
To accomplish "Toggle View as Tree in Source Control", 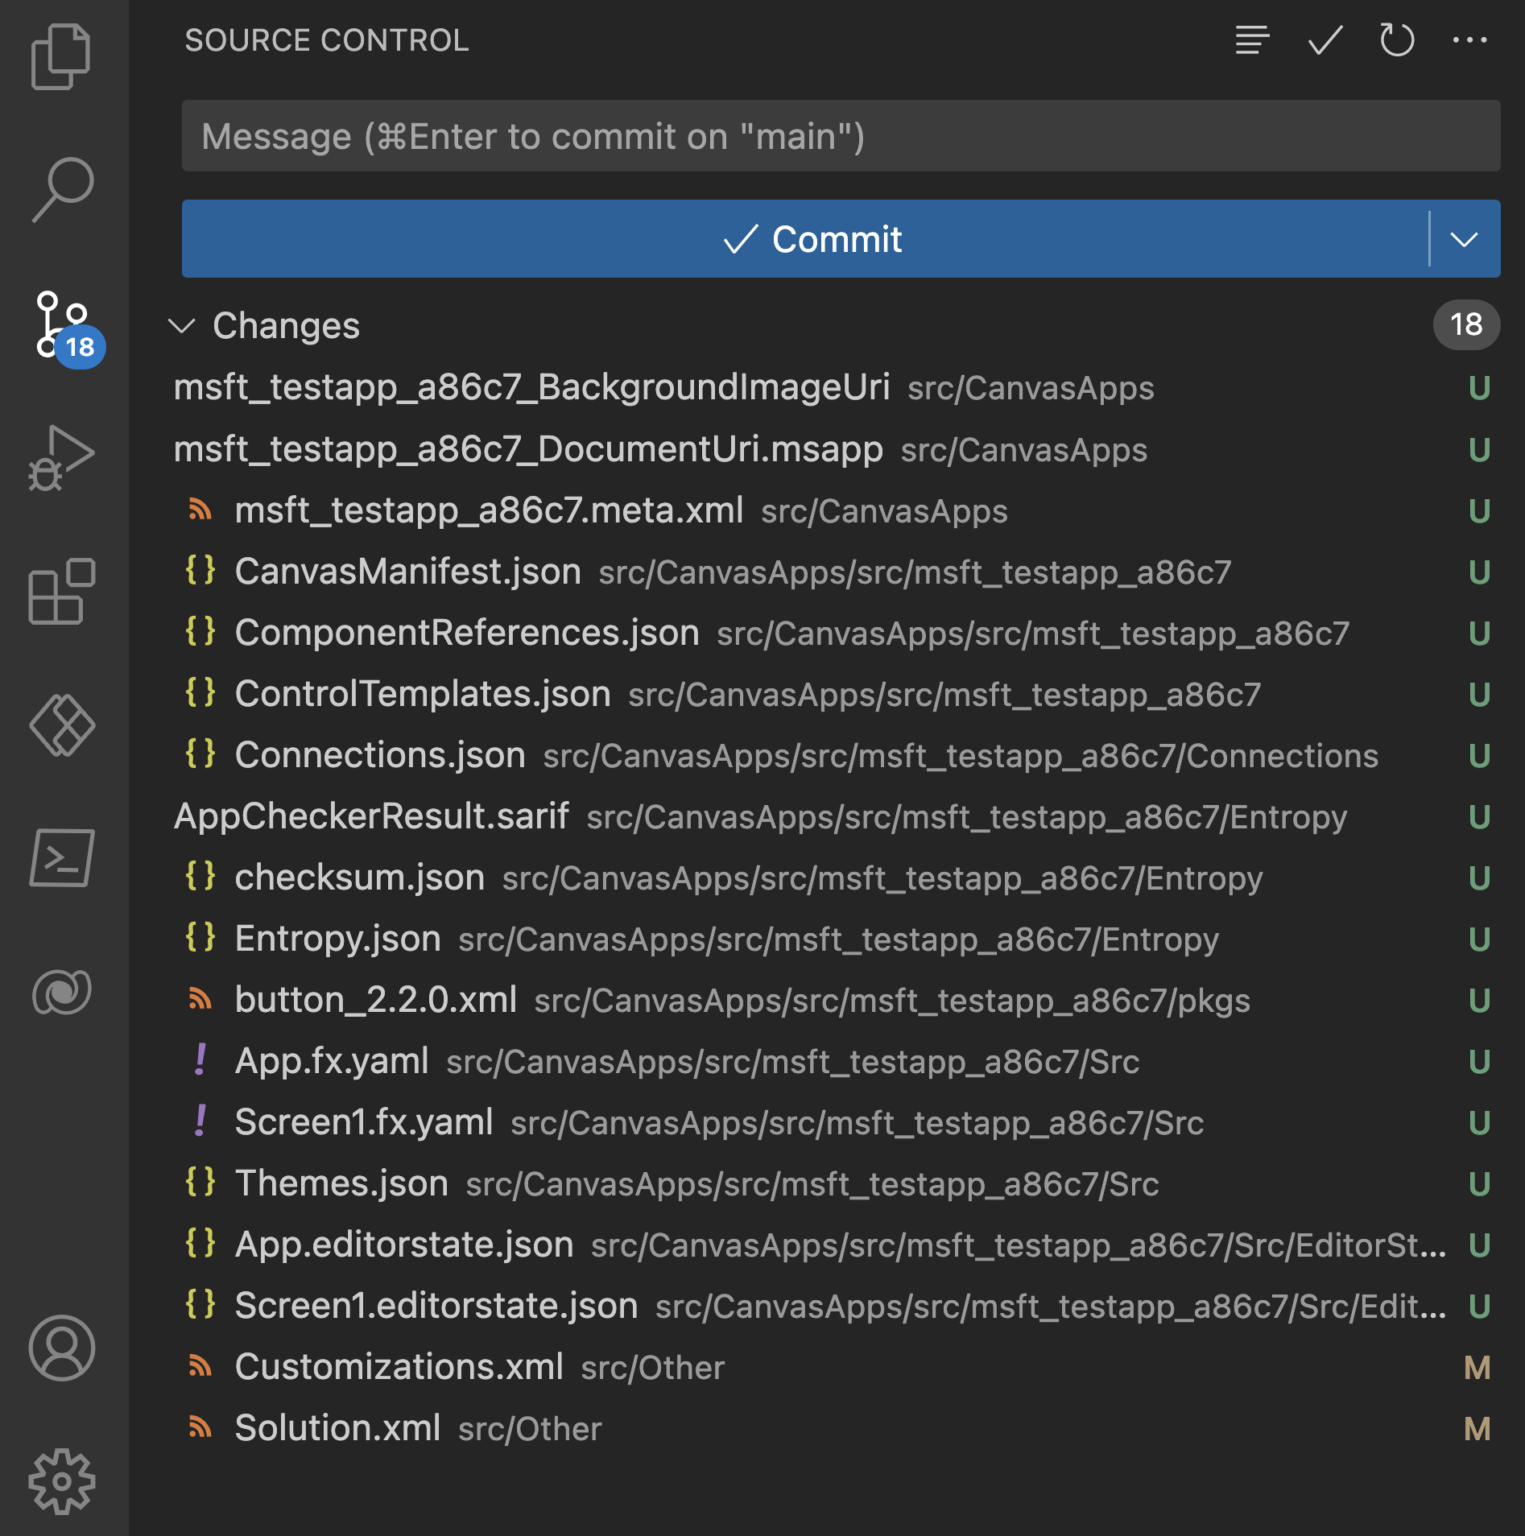I will 1249,40.
